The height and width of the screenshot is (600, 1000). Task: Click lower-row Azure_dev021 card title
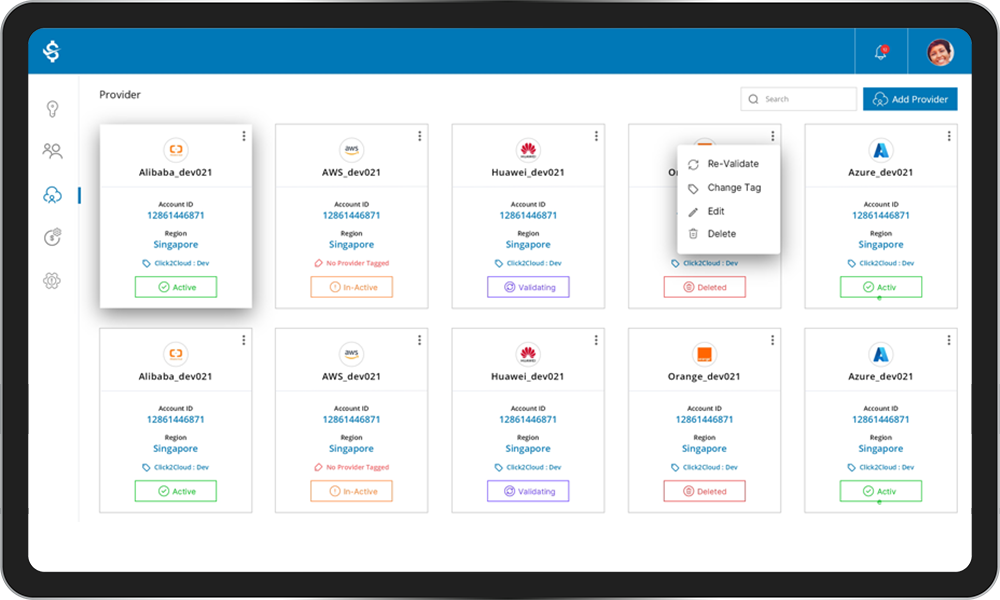click(x=881, y=377)
